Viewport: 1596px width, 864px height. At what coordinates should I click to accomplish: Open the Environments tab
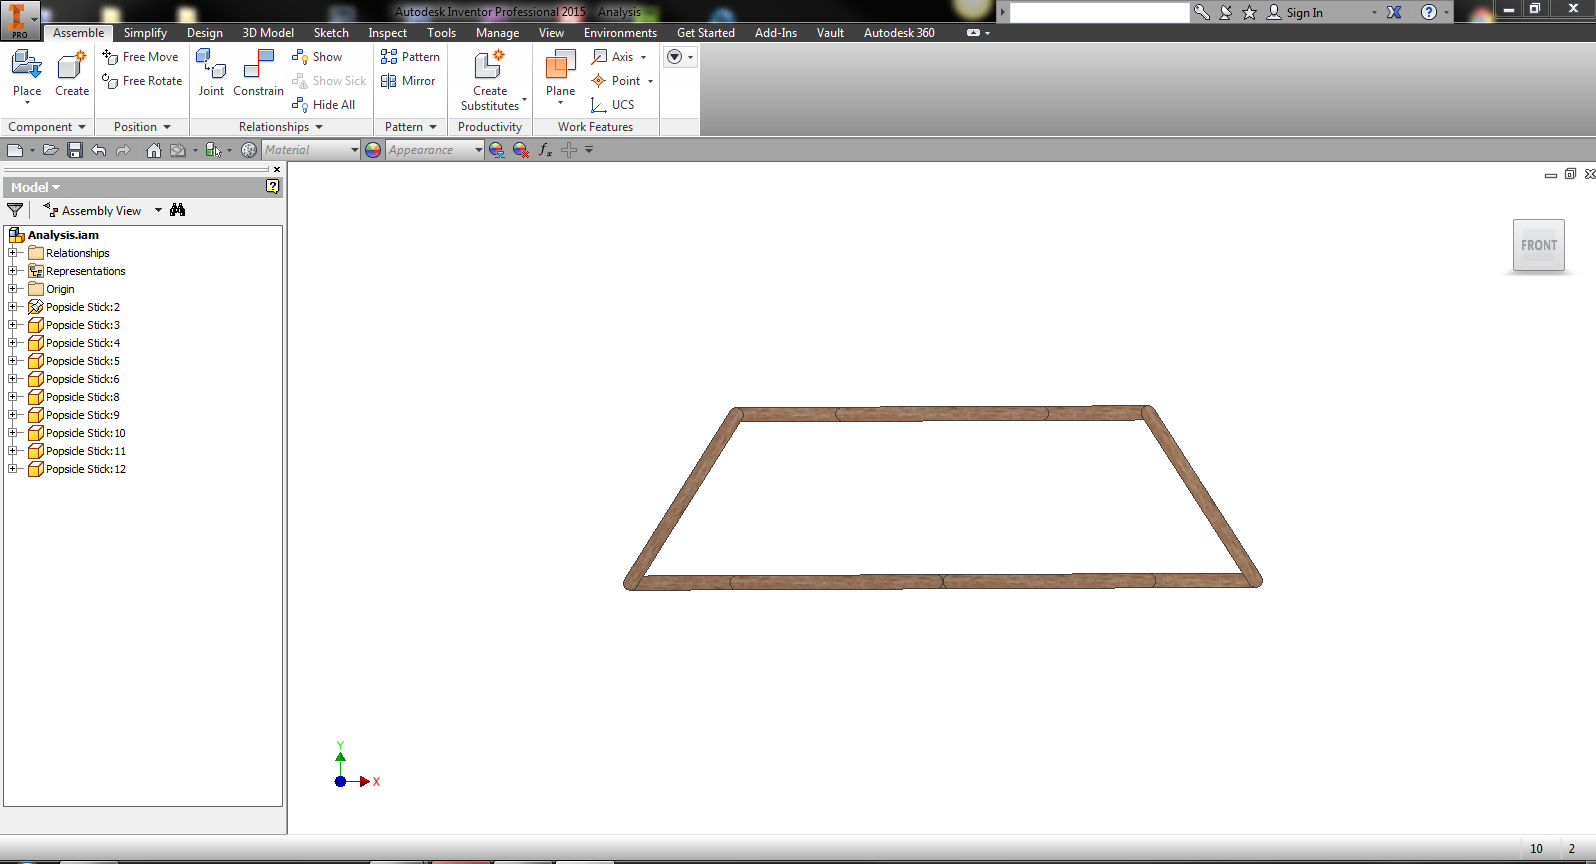620,33
